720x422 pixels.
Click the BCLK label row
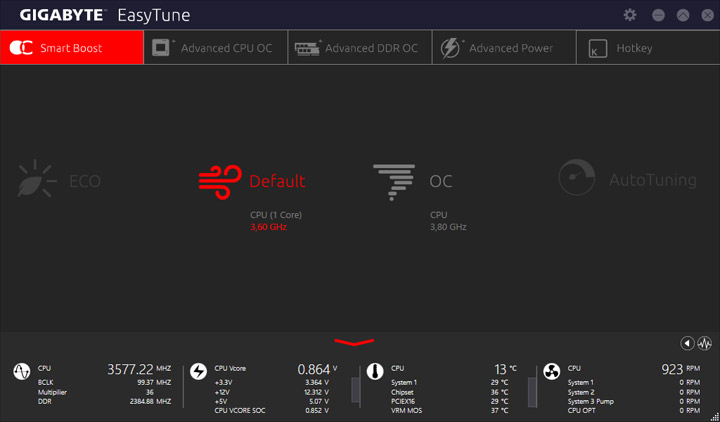(104, 383)
